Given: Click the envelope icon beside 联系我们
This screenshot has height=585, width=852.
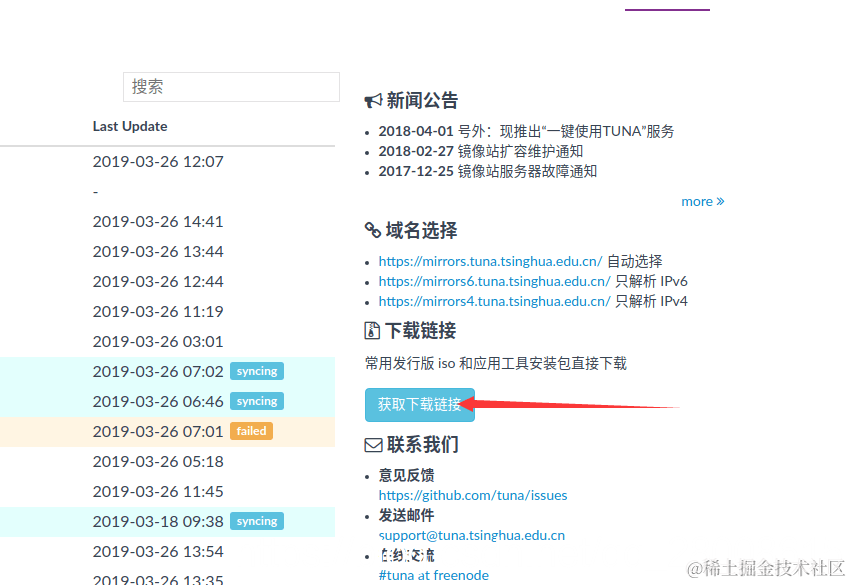Looking at the screenshot, I should coord(373,445).
